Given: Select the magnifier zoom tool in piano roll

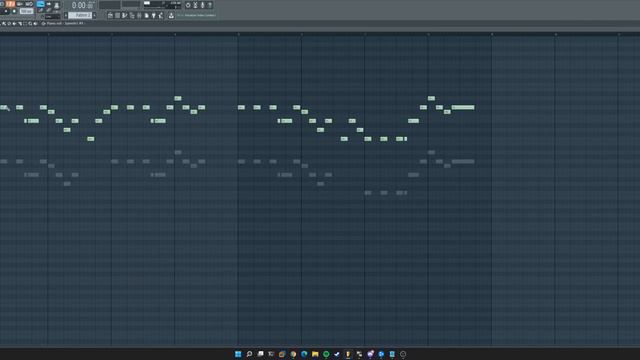Looking at the screenshot, I should [30, 24].
